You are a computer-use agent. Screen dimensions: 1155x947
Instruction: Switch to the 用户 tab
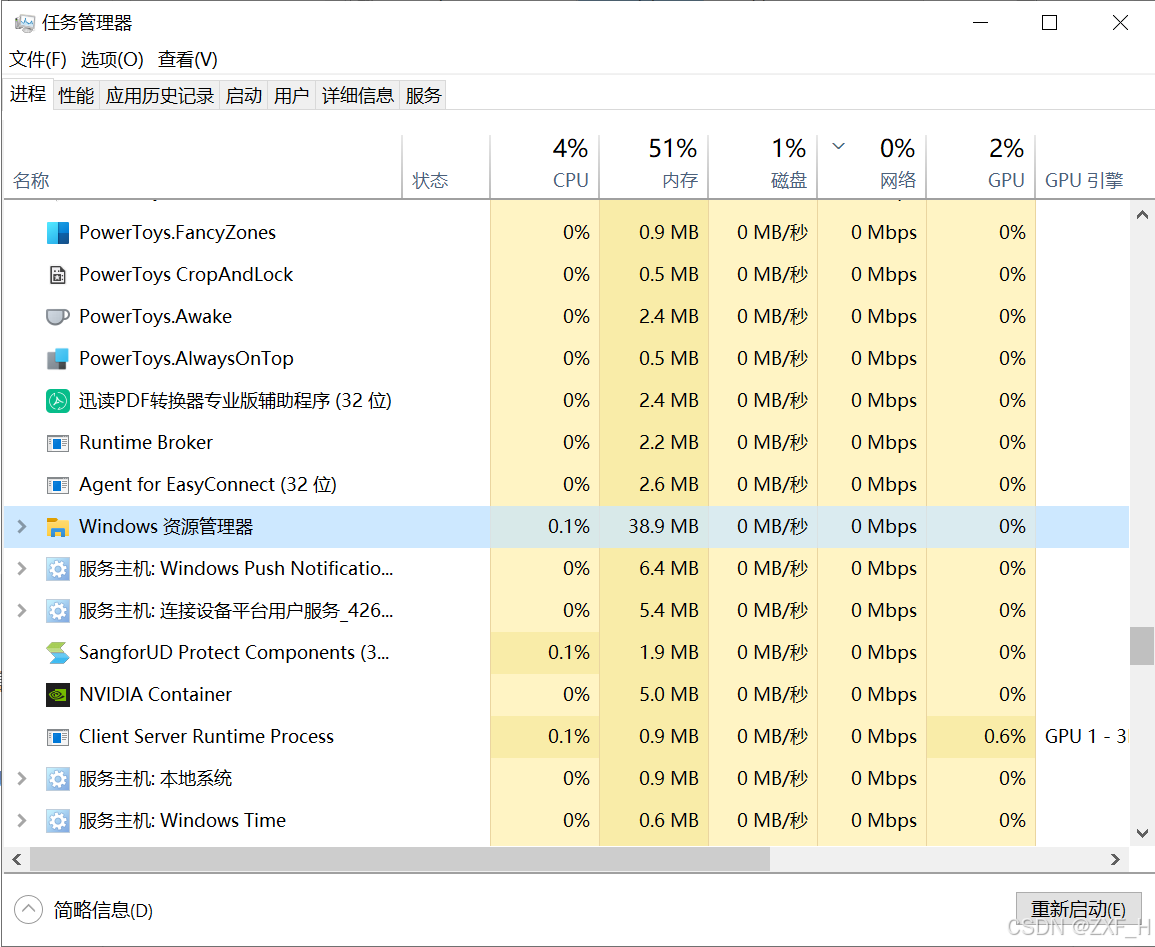[291, 96]
